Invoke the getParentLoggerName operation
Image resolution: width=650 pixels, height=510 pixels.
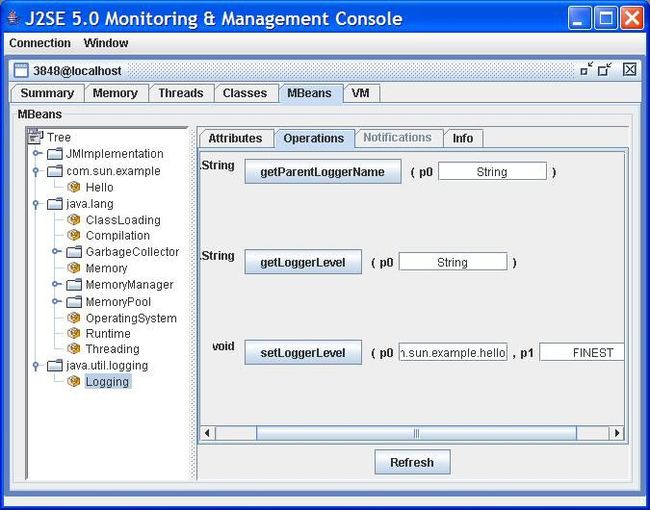(x=323, y=172)
